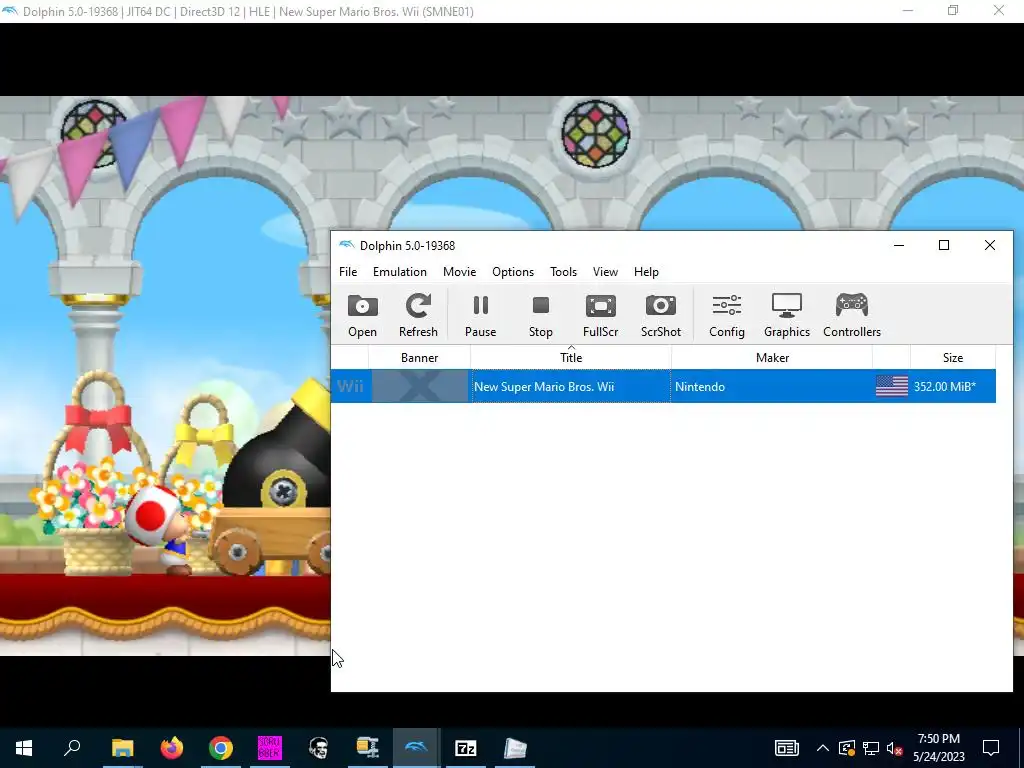Open Graphics settings
The image size is (1024, 768).
pos(787,316)
